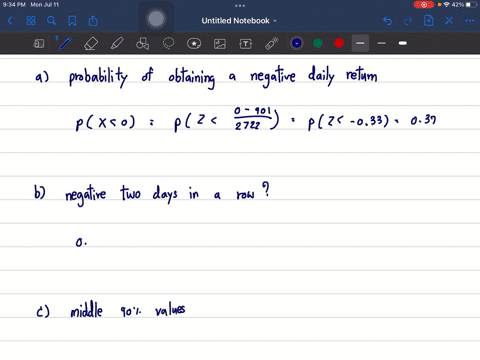Tap the three-dot multitasking control
The image size is (480, 360).
click(x=240, y=5)
